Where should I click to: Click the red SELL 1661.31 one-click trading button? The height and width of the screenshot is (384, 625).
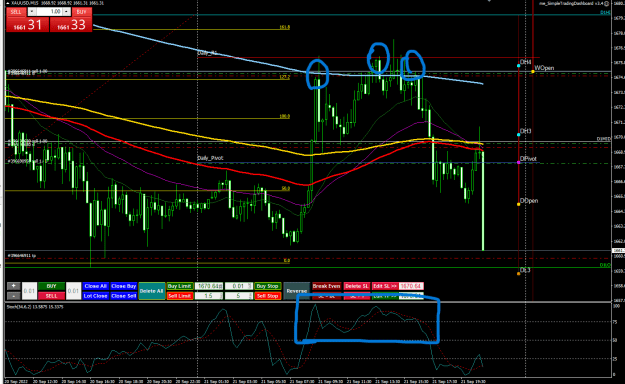click(28, 24)
